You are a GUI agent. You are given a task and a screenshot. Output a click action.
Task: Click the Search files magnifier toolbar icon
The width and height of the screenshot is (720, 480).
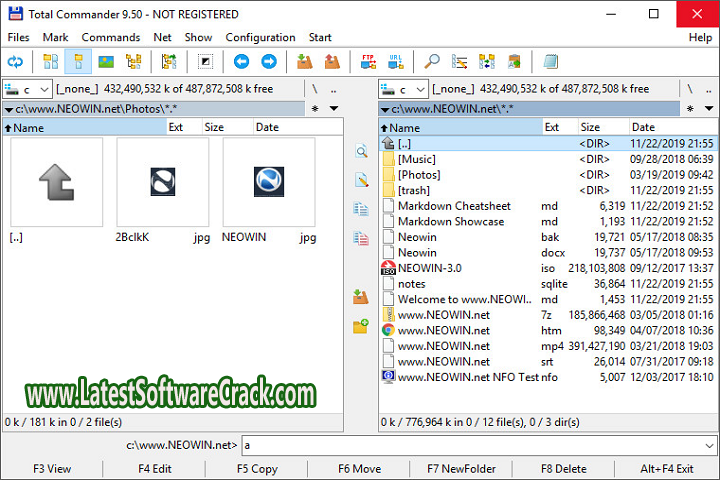432,62
